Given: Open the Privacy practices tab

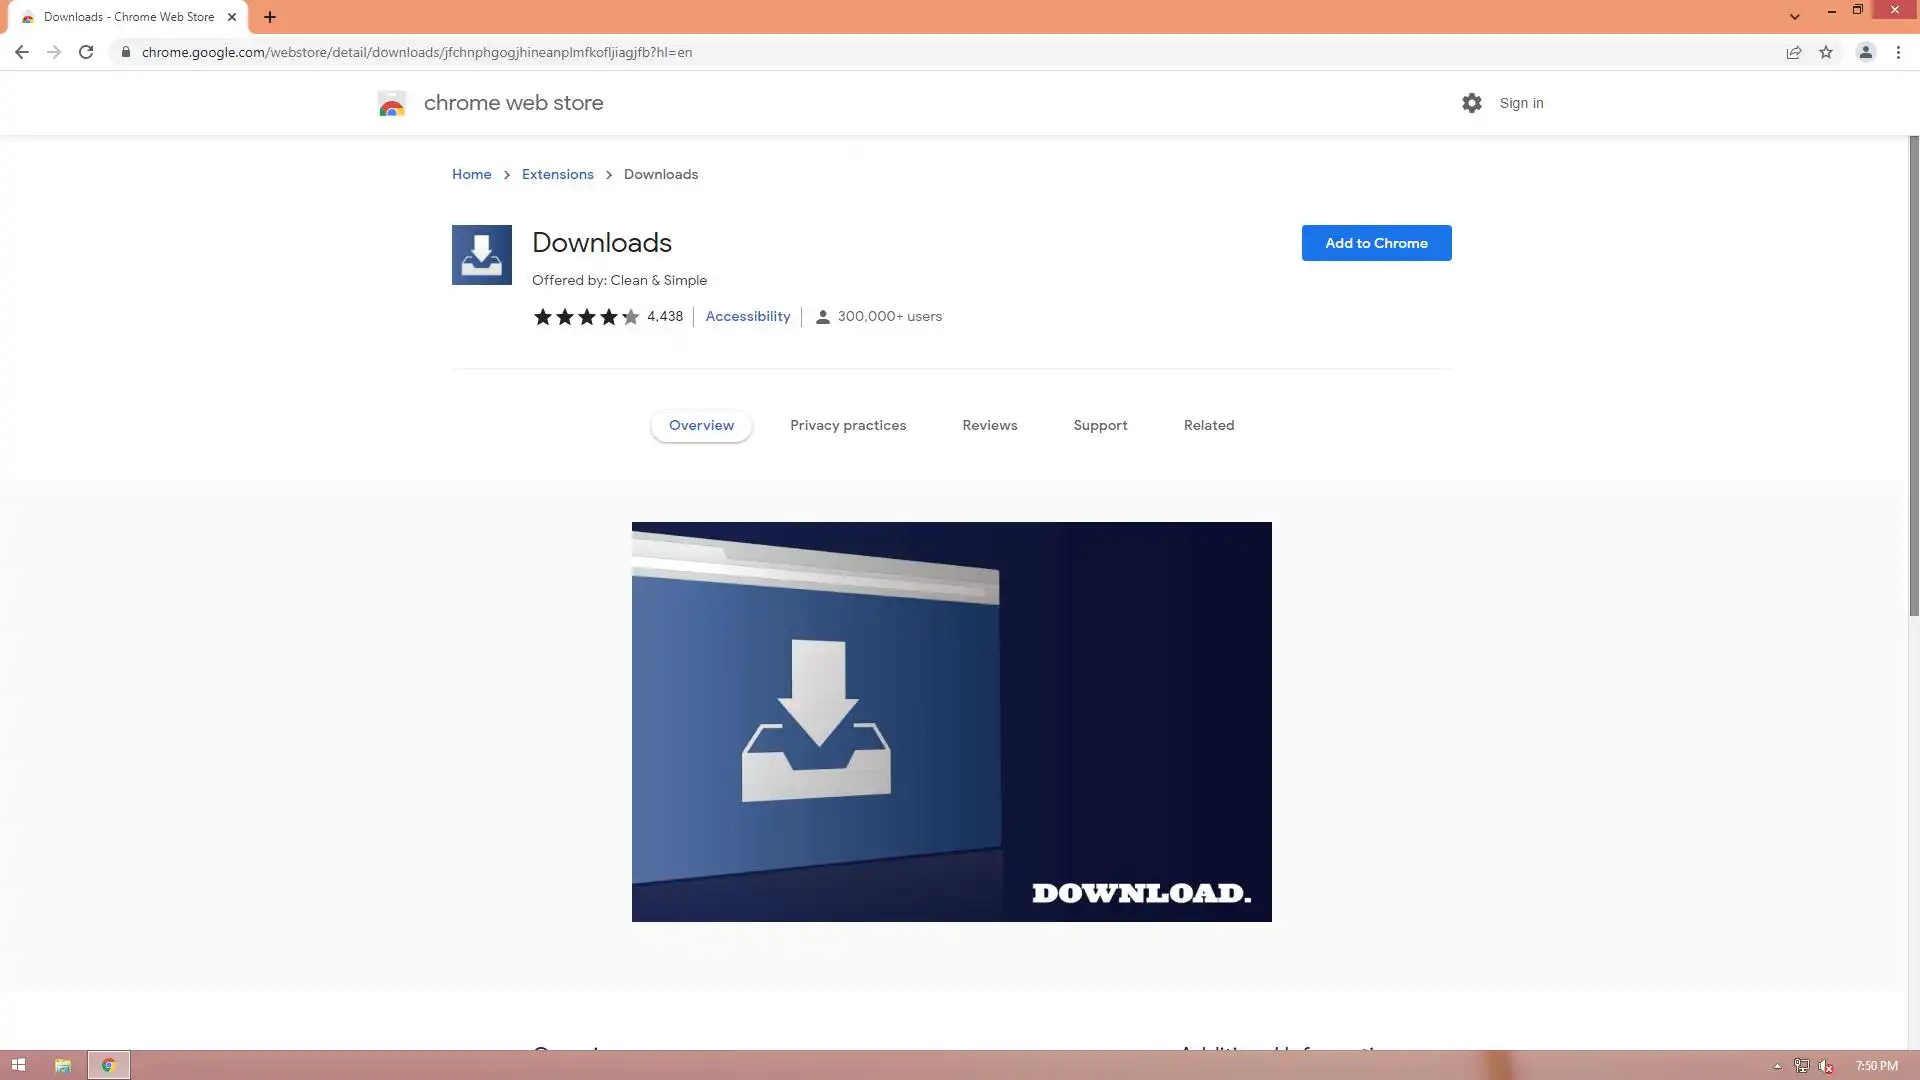Looking at the screenshot, I should tap(847, 425).
